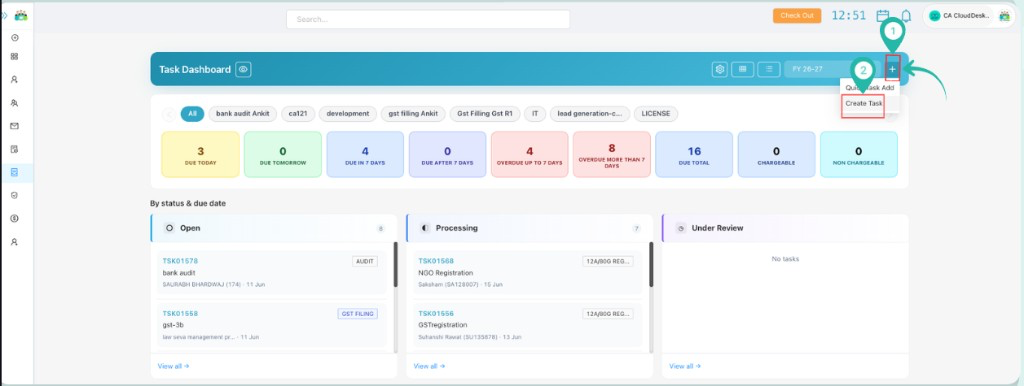Open the Due Today card
Viewport: 1024px width, 386px height.
click(200, 154)
